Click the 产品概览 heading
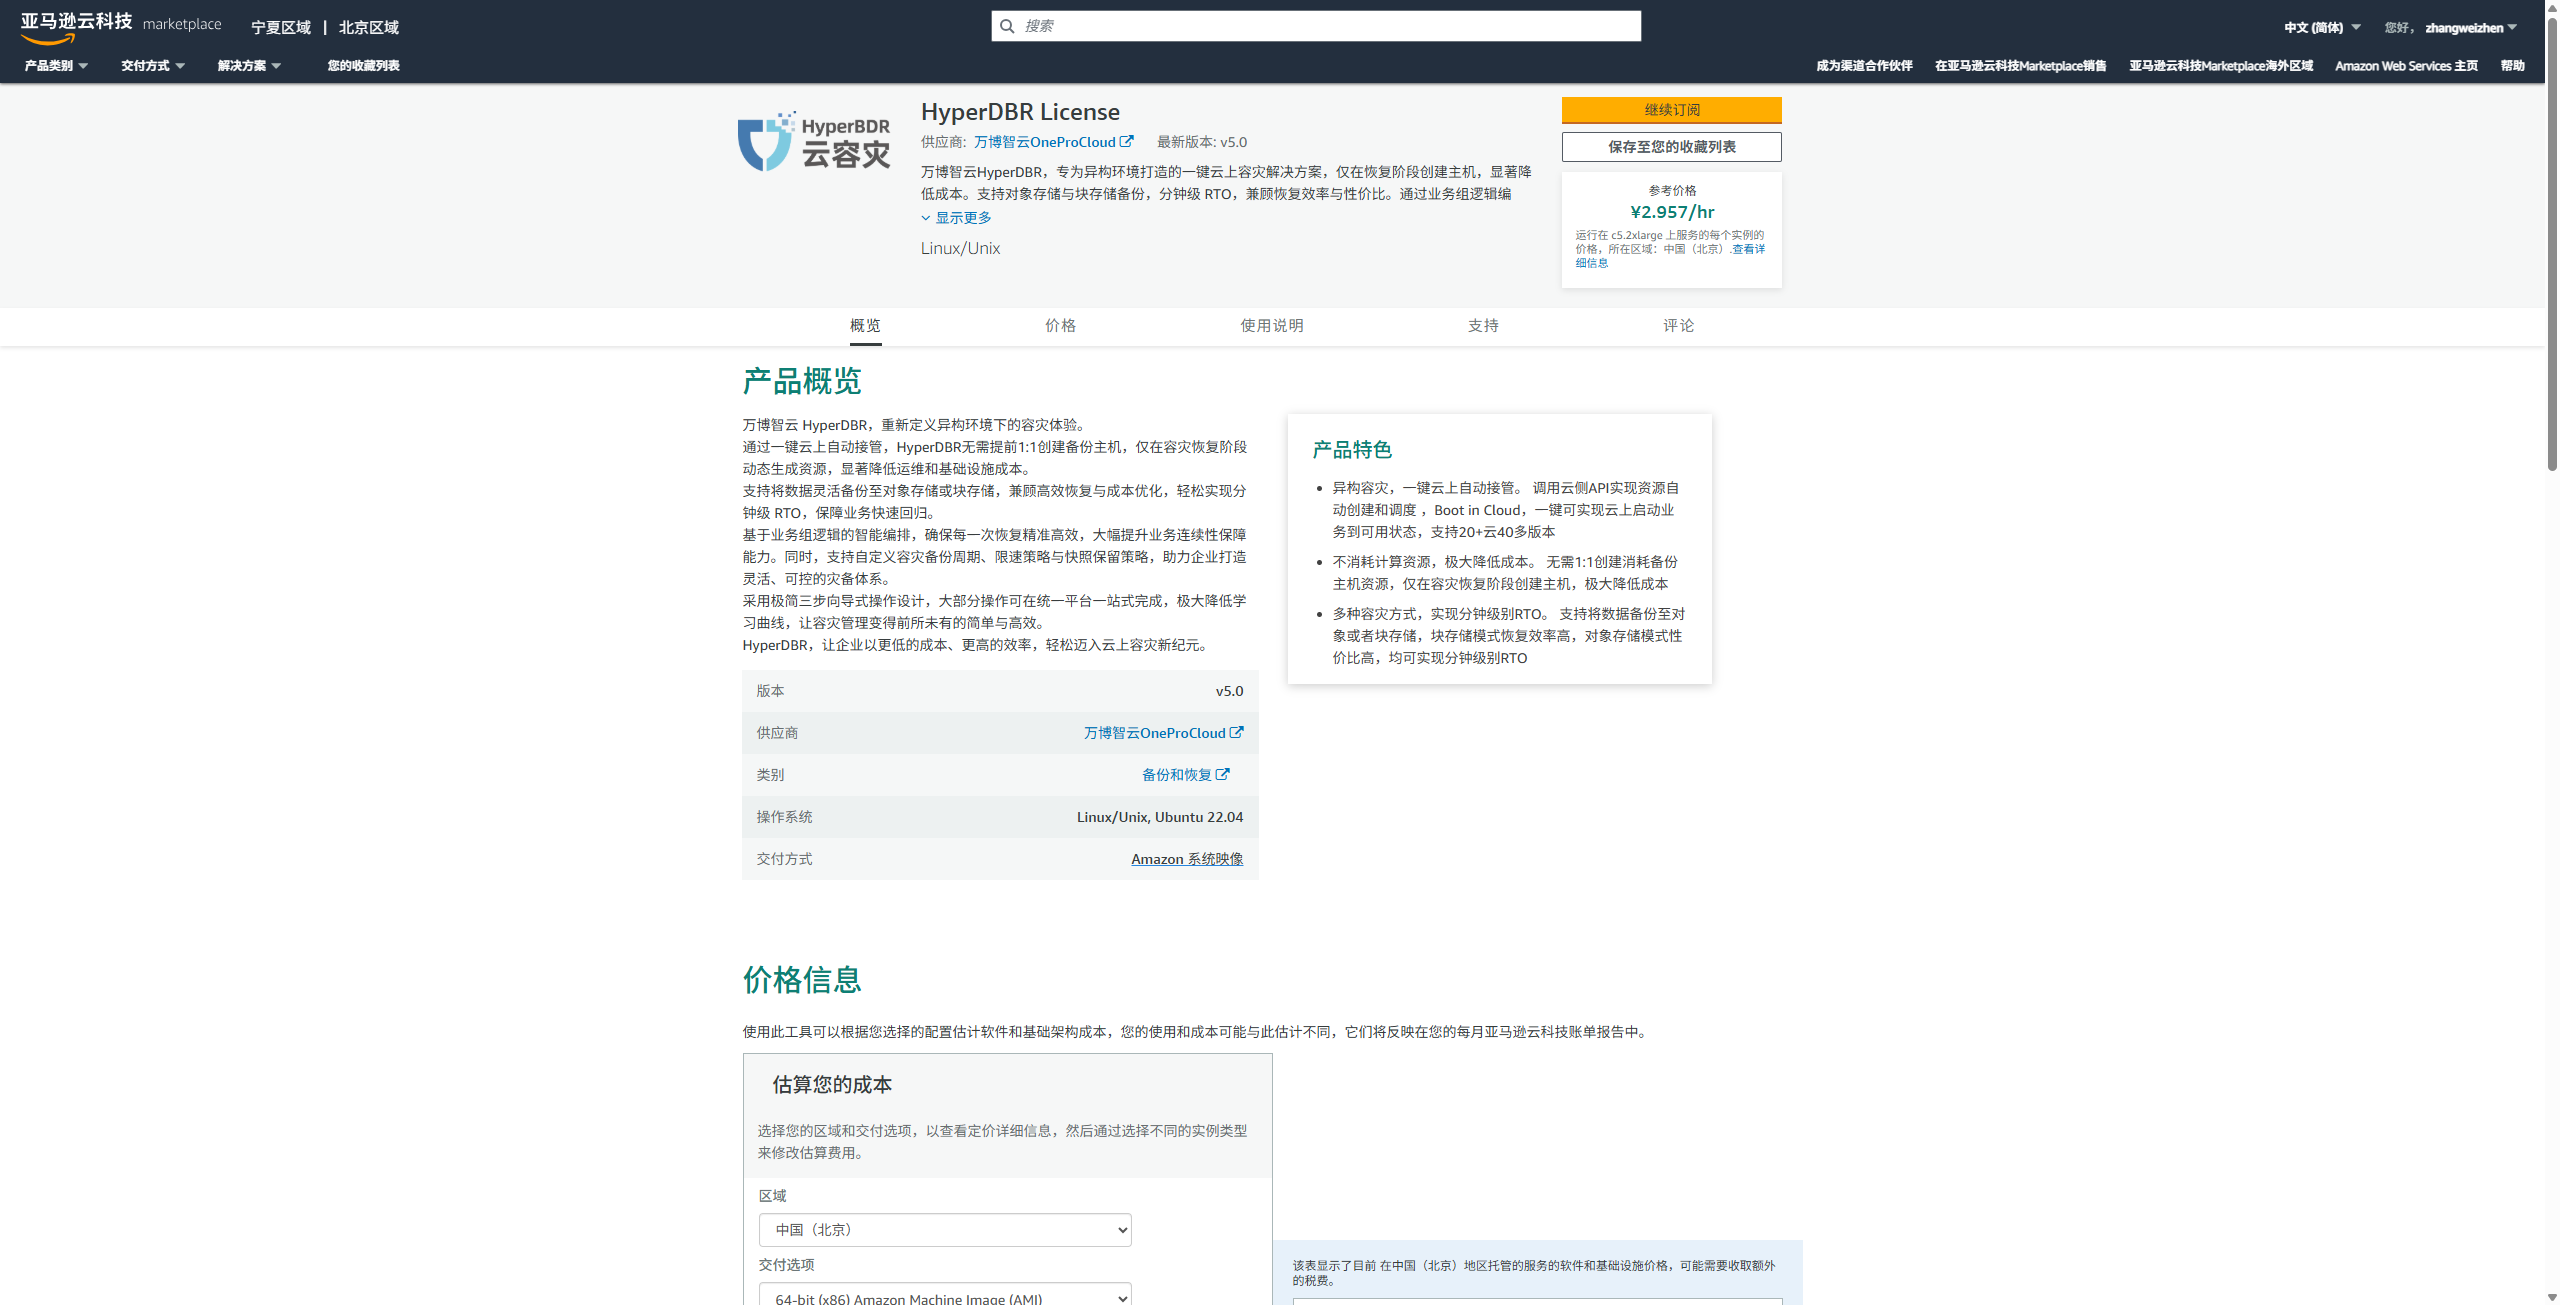Viewport: 2560px width, 1305px height. tap(802, 381)
